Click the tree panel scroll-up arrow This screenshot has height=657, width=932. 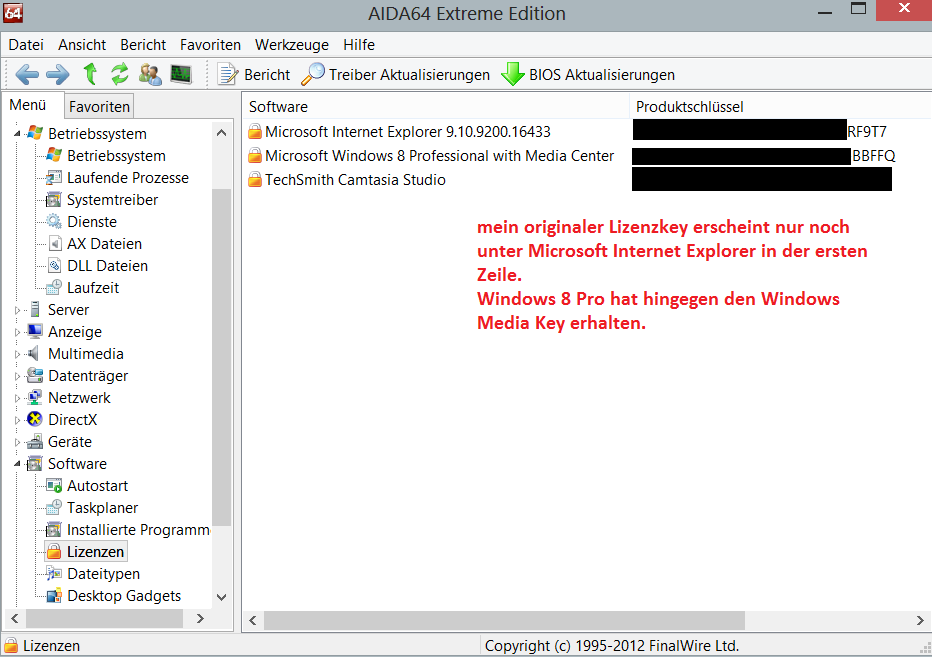[x=222, y=133]
